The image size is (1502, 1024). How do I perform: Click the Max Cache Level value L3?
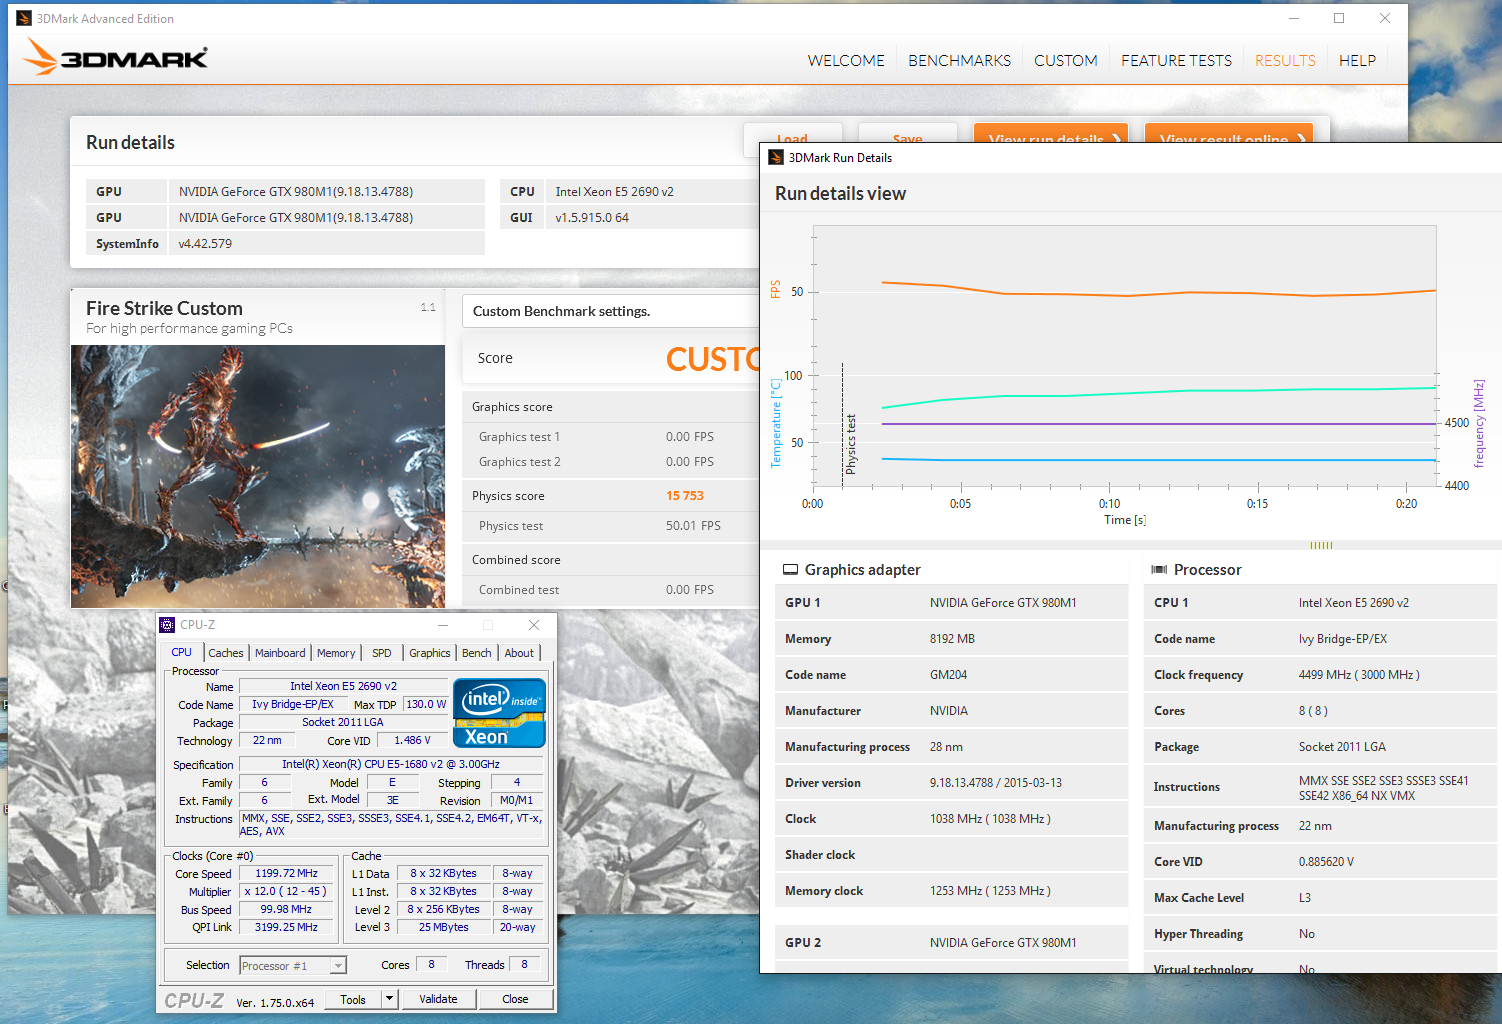point(1304,898)
